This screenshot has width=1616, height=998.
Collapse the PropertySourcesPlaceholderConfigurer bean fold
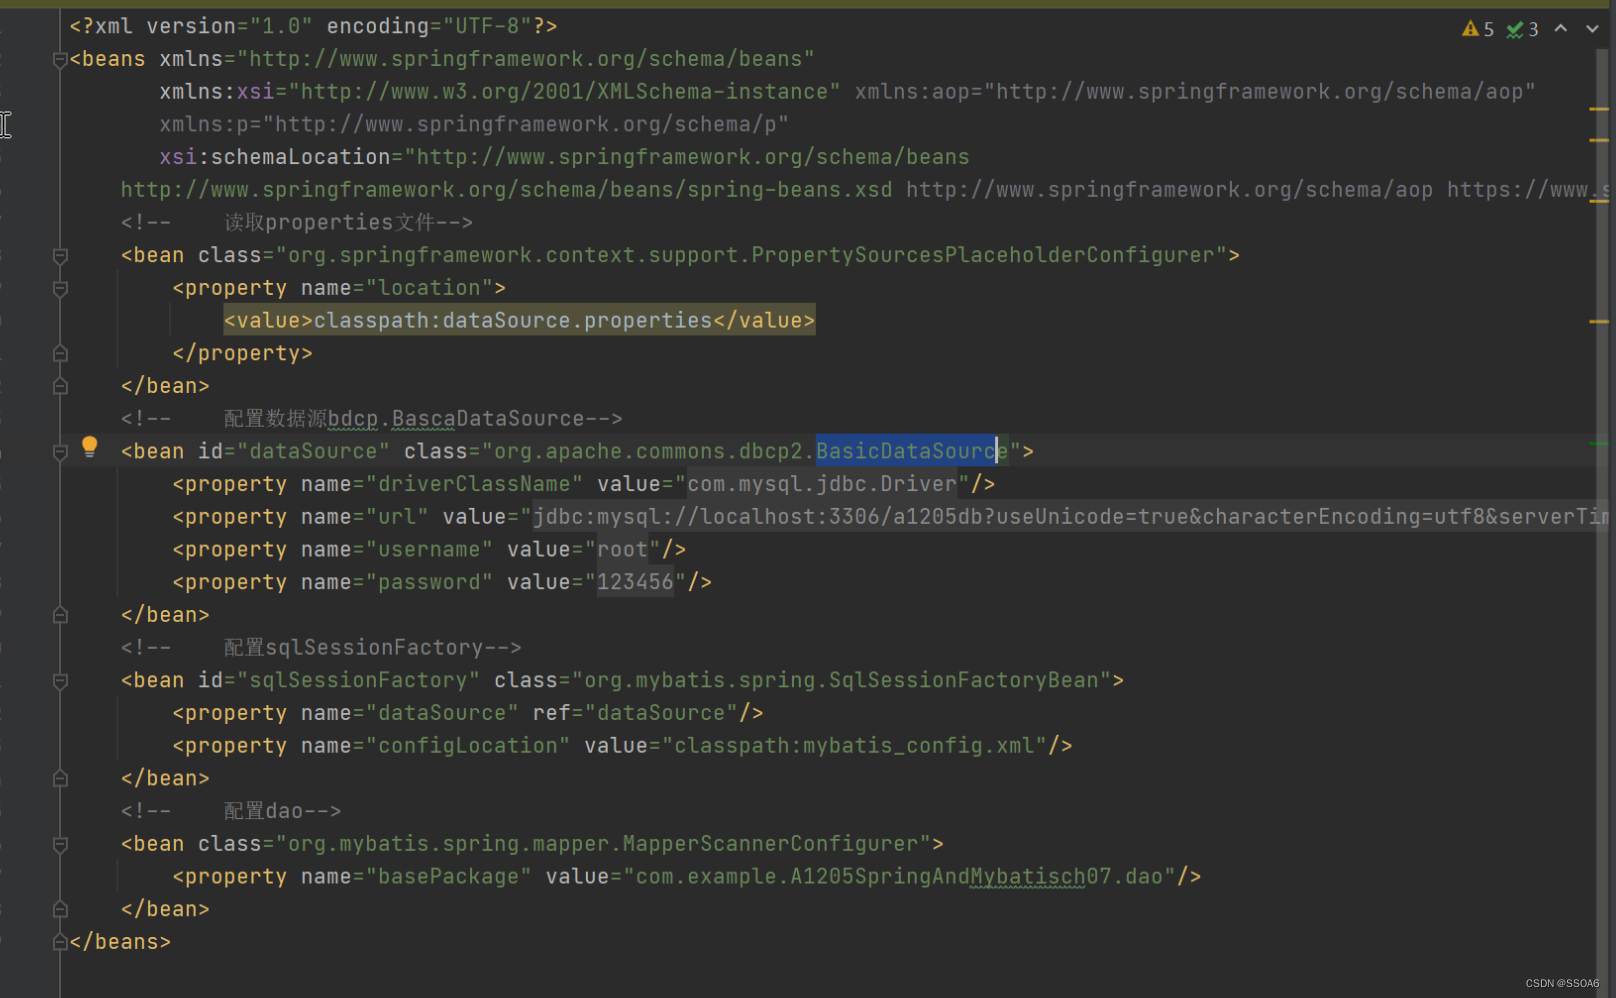point(60,256)
